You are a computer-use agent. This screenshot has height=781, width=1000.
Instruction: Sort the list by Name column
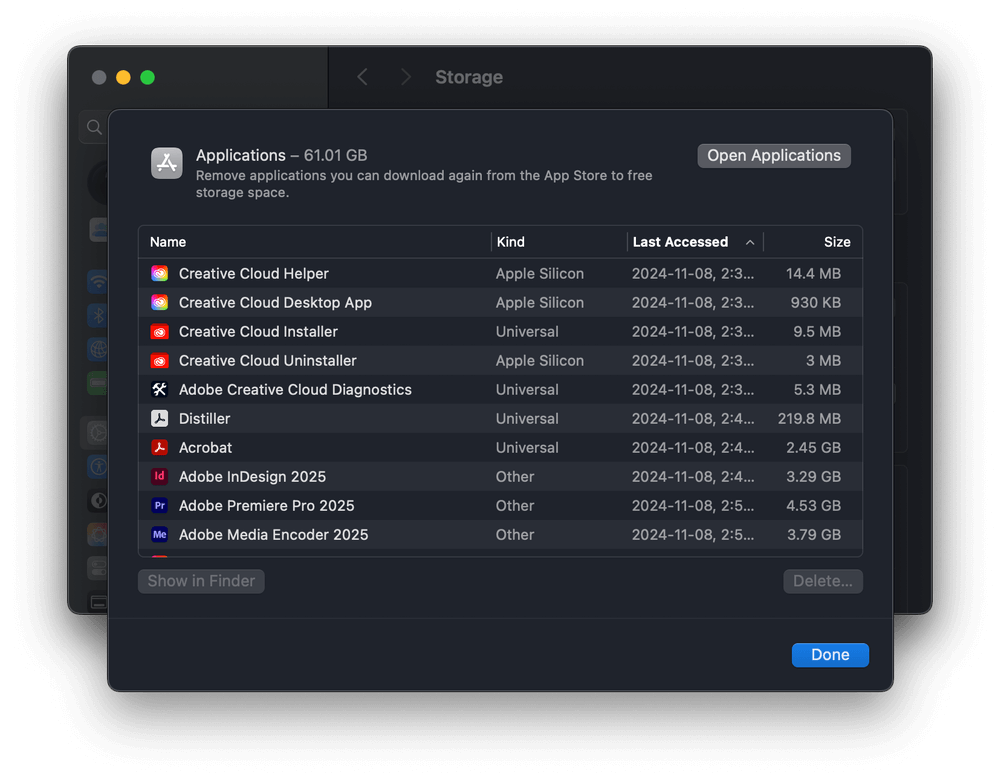pos(168,242)
